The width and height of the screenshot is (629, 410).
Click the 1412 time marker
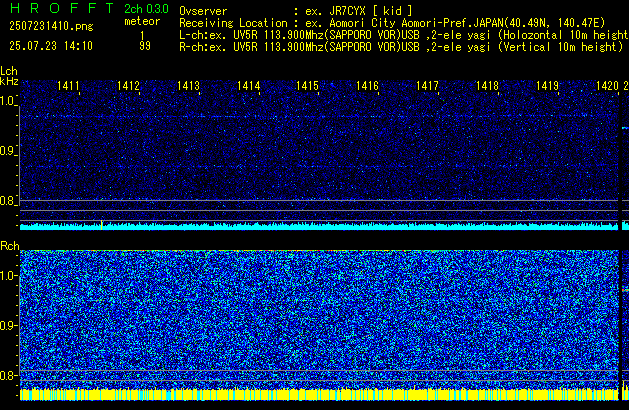(128, 86)
